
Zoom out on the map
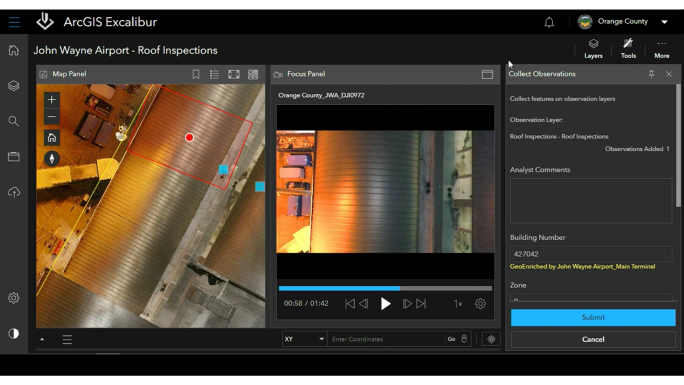[51, 117]
